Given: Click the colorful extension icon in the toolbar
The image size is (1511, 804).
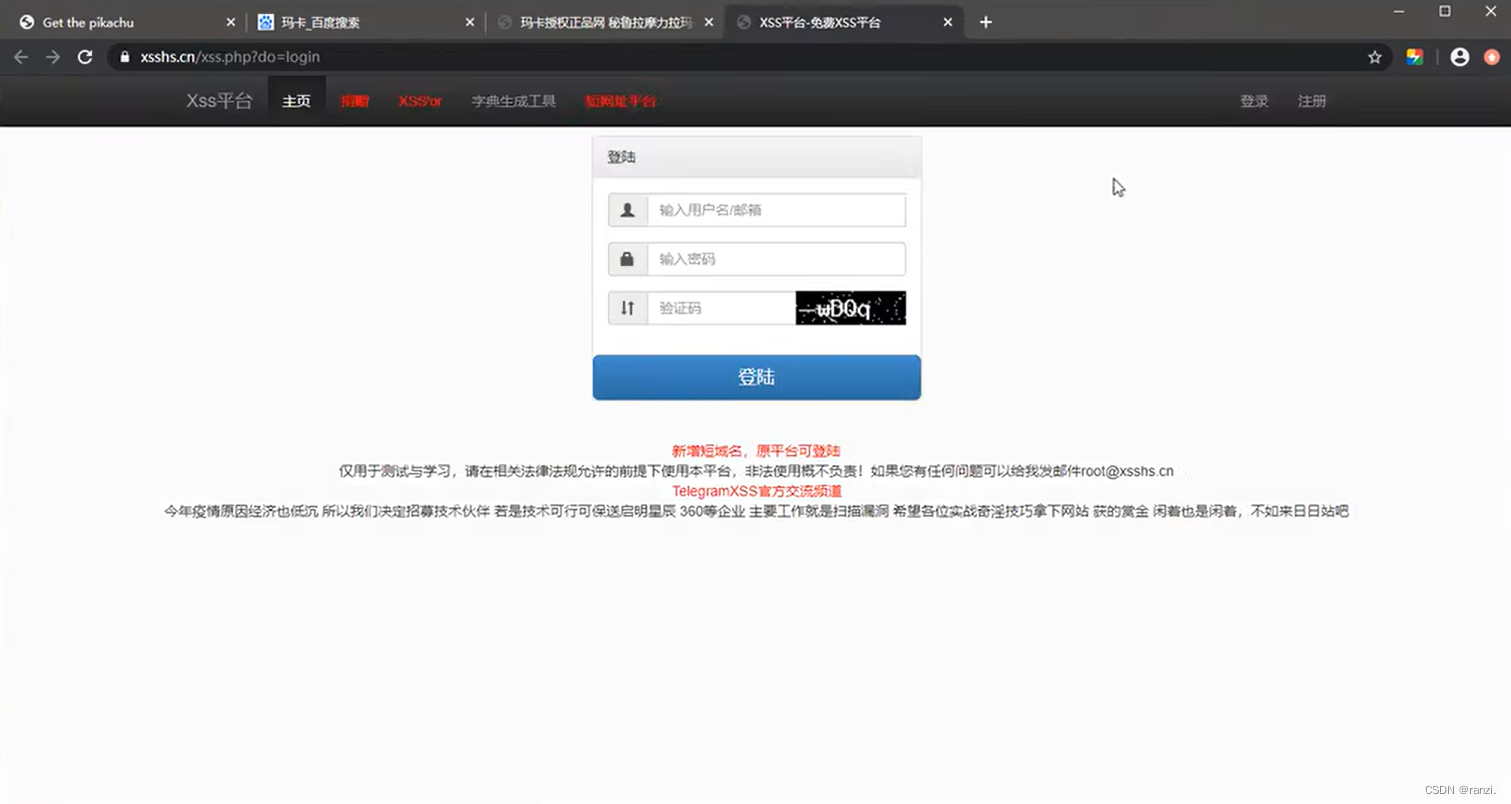Looking at the screenshot, I should (1414, 57).
